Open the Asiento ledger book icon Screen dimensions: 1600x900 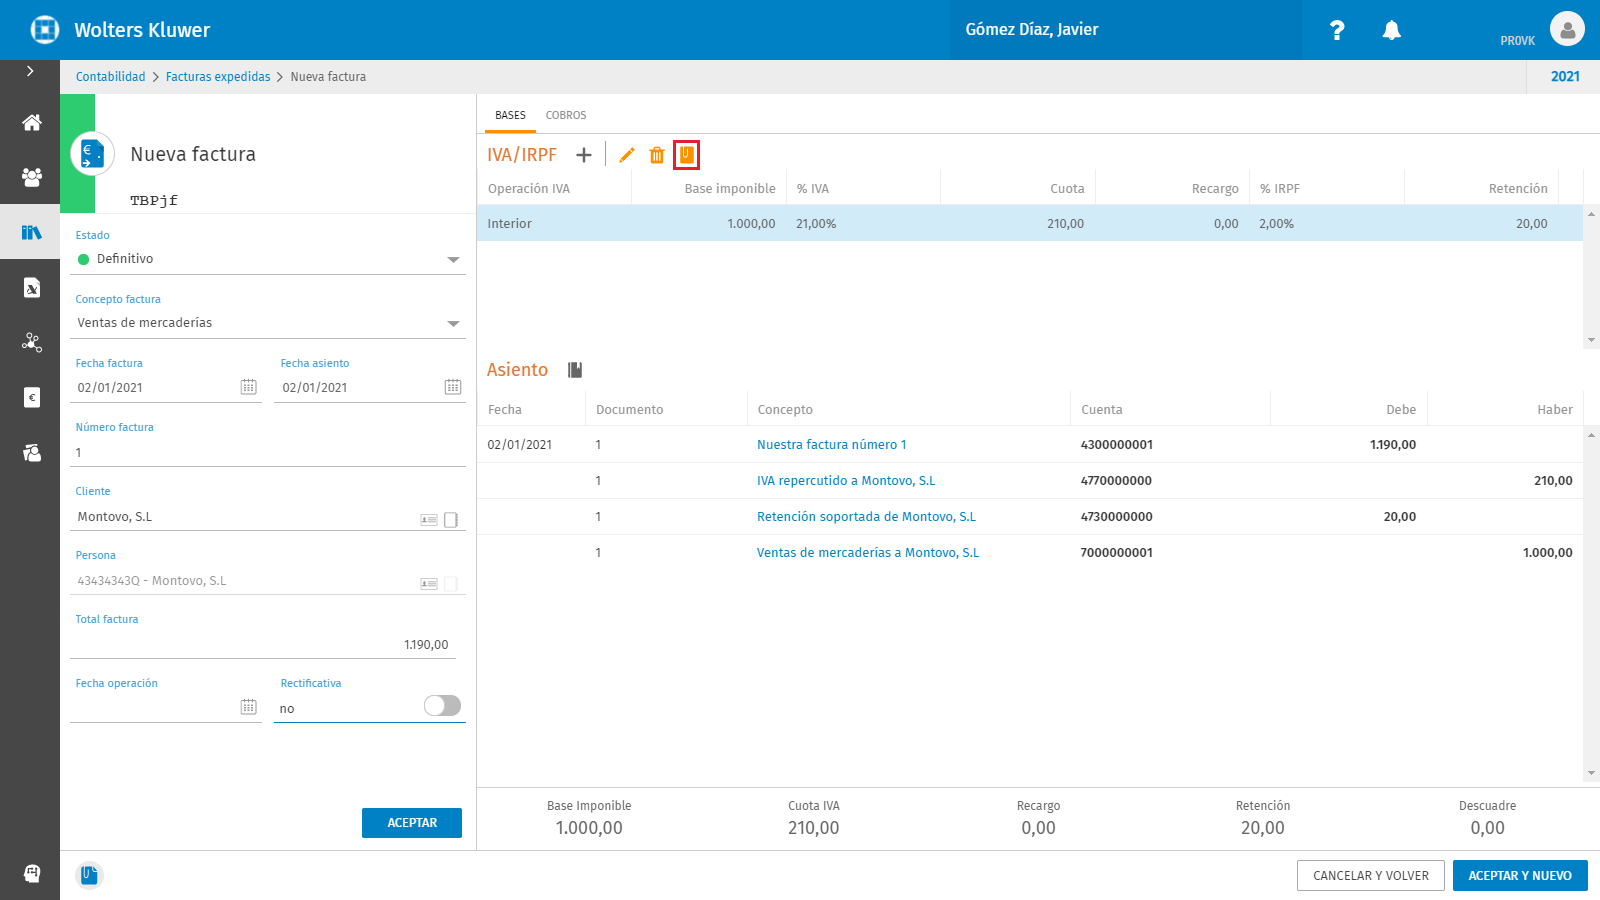click(x=575, y=370)
